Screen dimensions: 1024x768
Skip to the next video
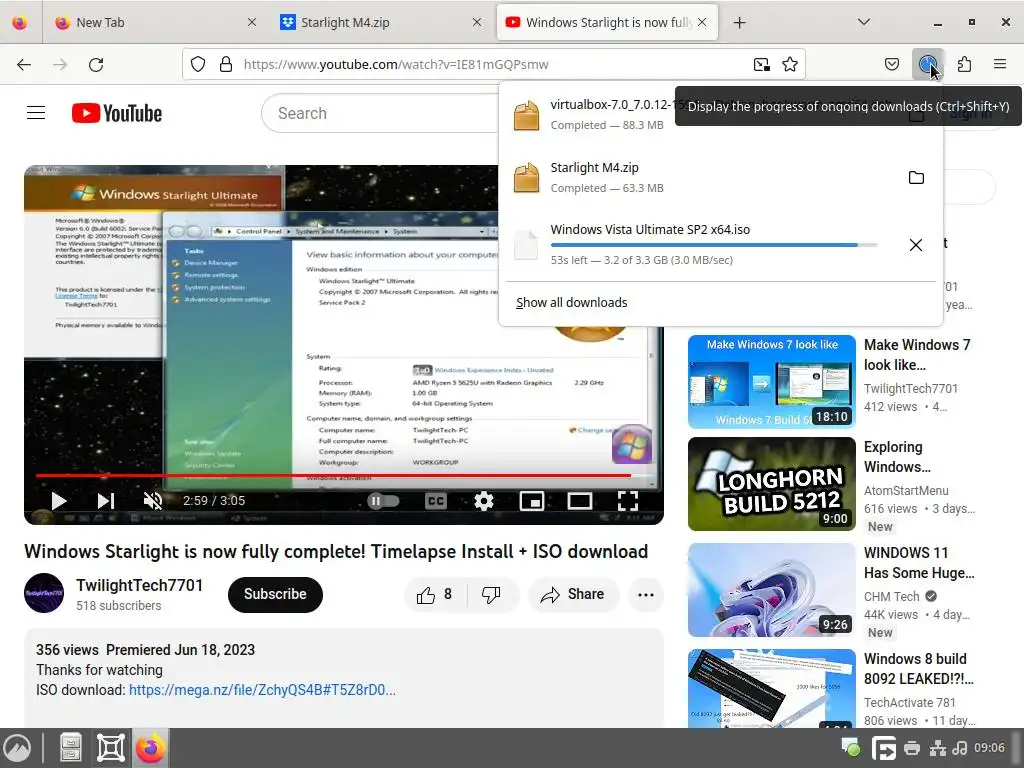coord(106,501)
